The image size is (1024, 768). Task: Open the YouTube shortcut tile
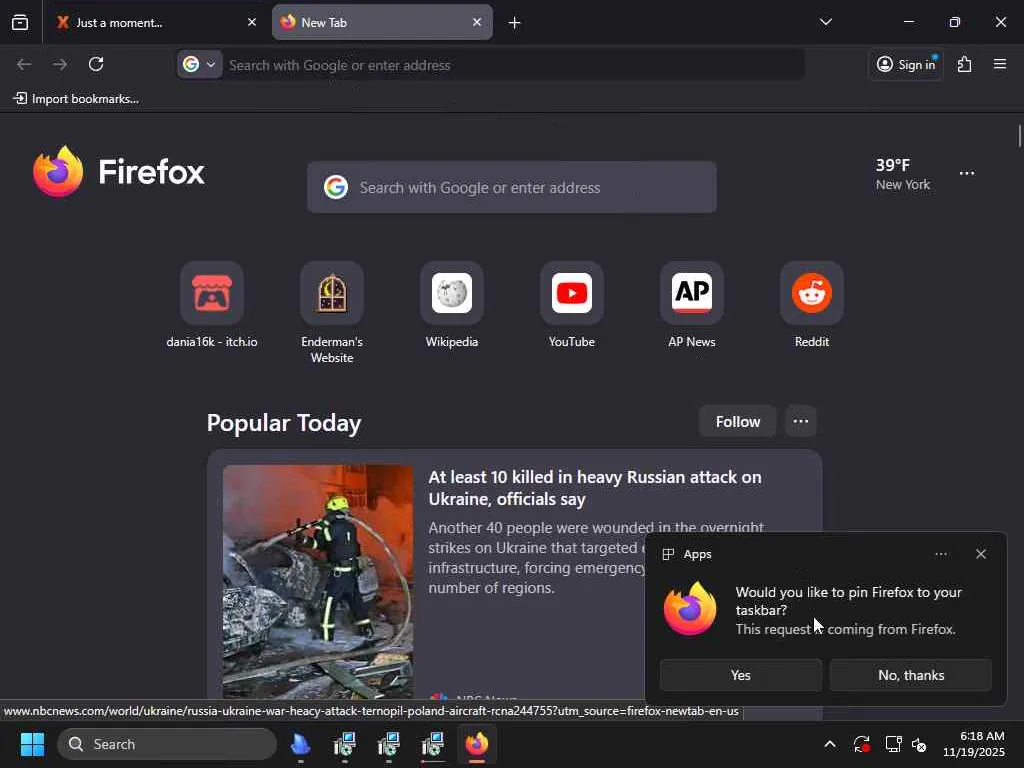[x=572, y=305]
